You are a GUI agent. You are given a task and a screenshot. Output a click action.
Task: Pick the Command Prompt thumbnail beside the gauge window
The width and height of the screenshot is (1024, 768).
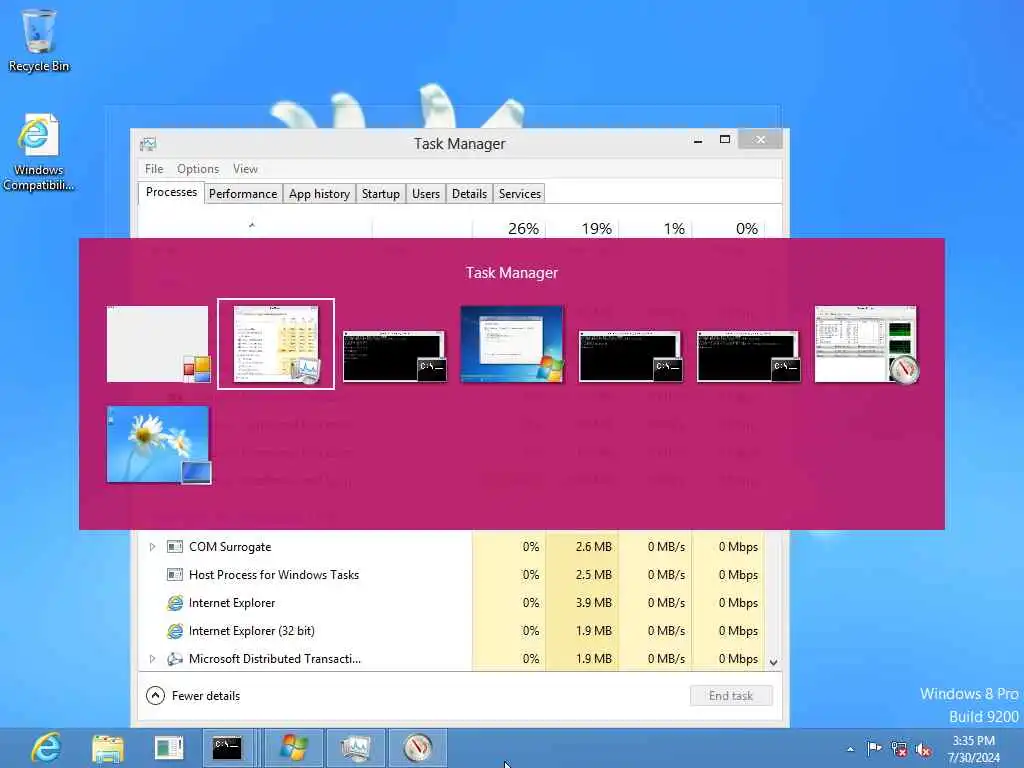pos(748,356)
